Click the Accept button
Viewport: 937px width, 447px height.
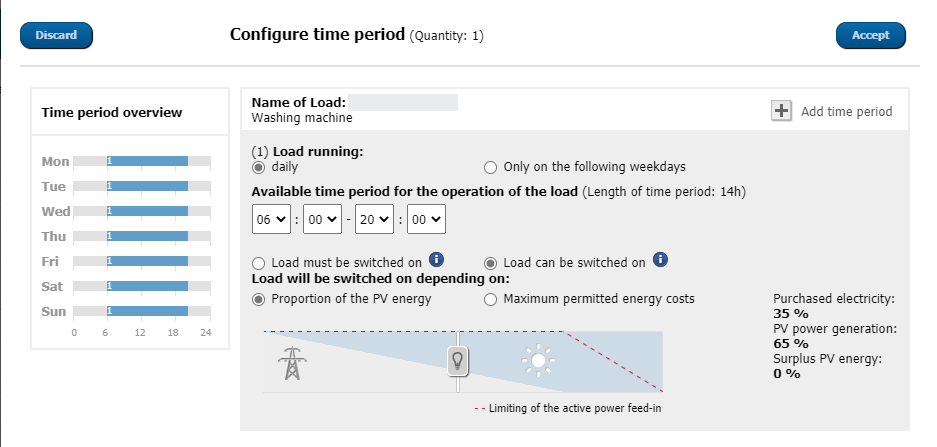(871, 35)
